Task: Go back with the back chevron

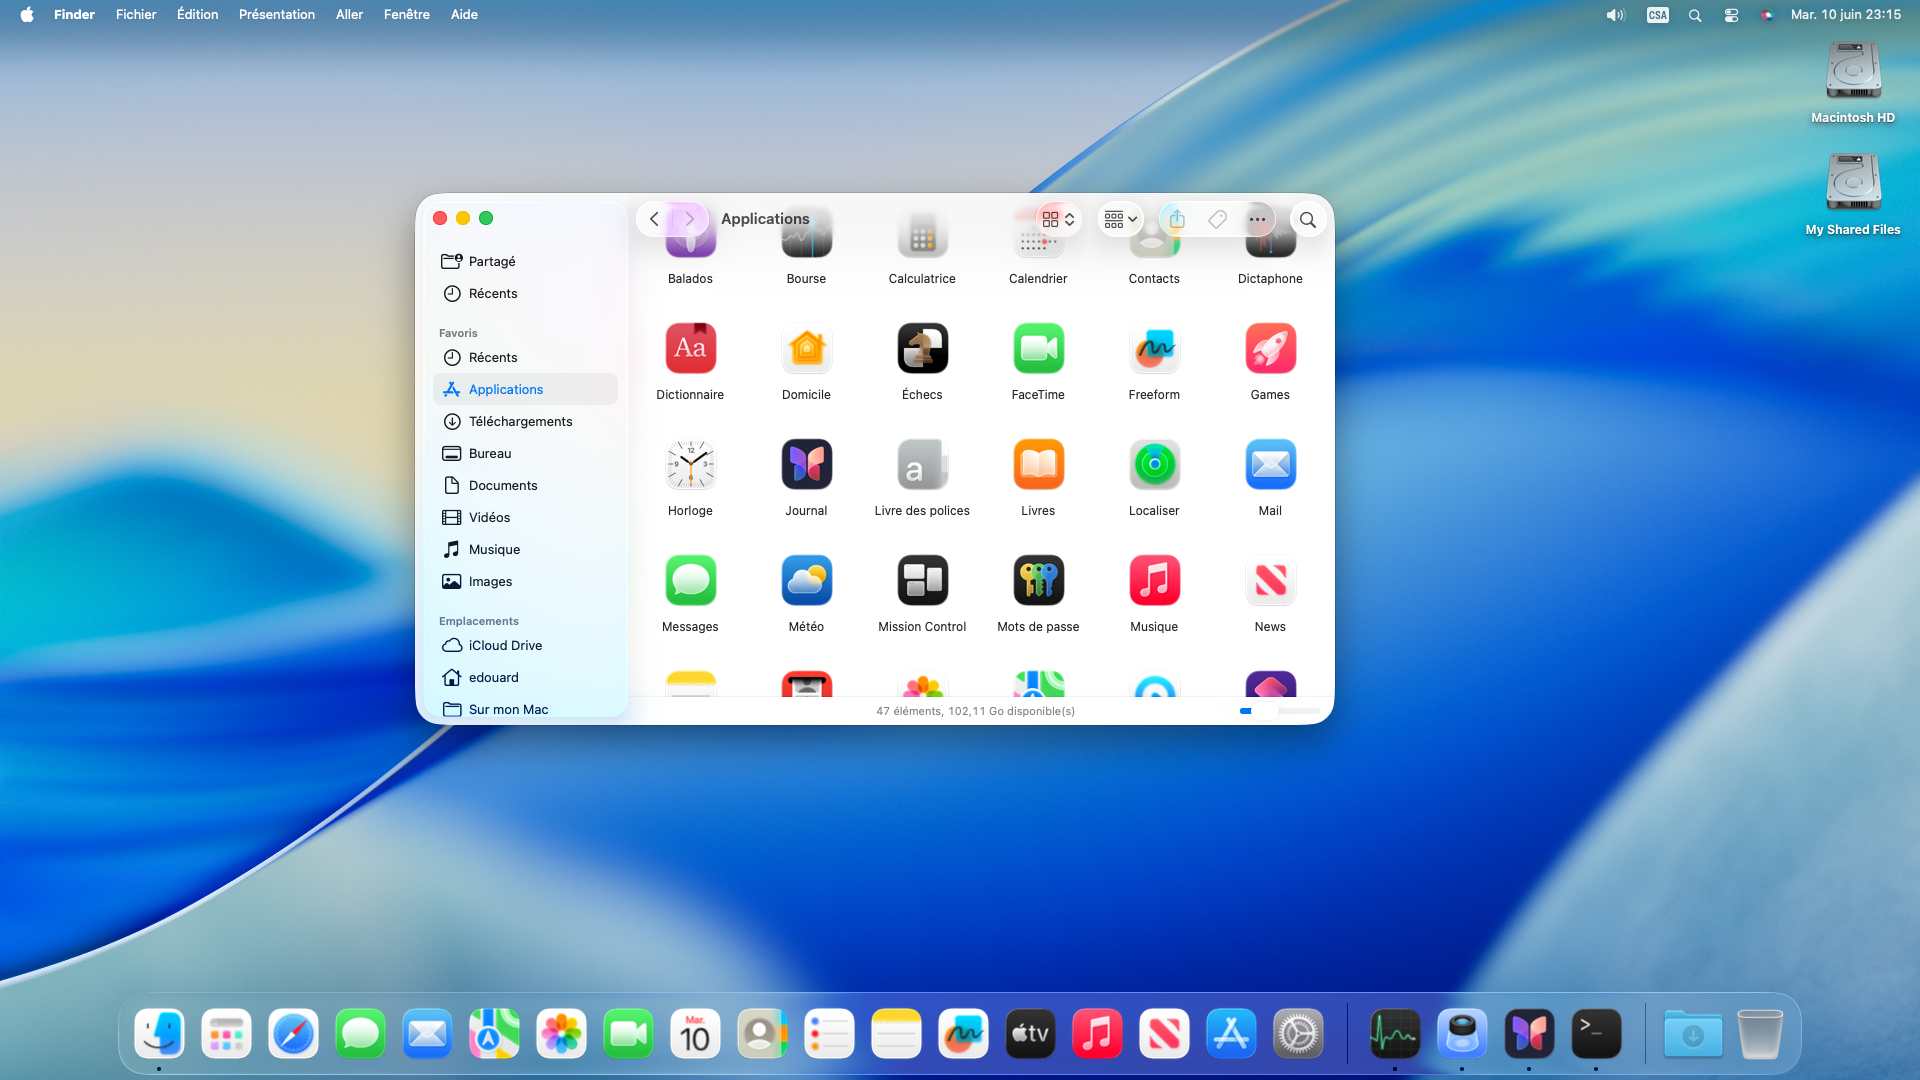Action: point(655,219)
